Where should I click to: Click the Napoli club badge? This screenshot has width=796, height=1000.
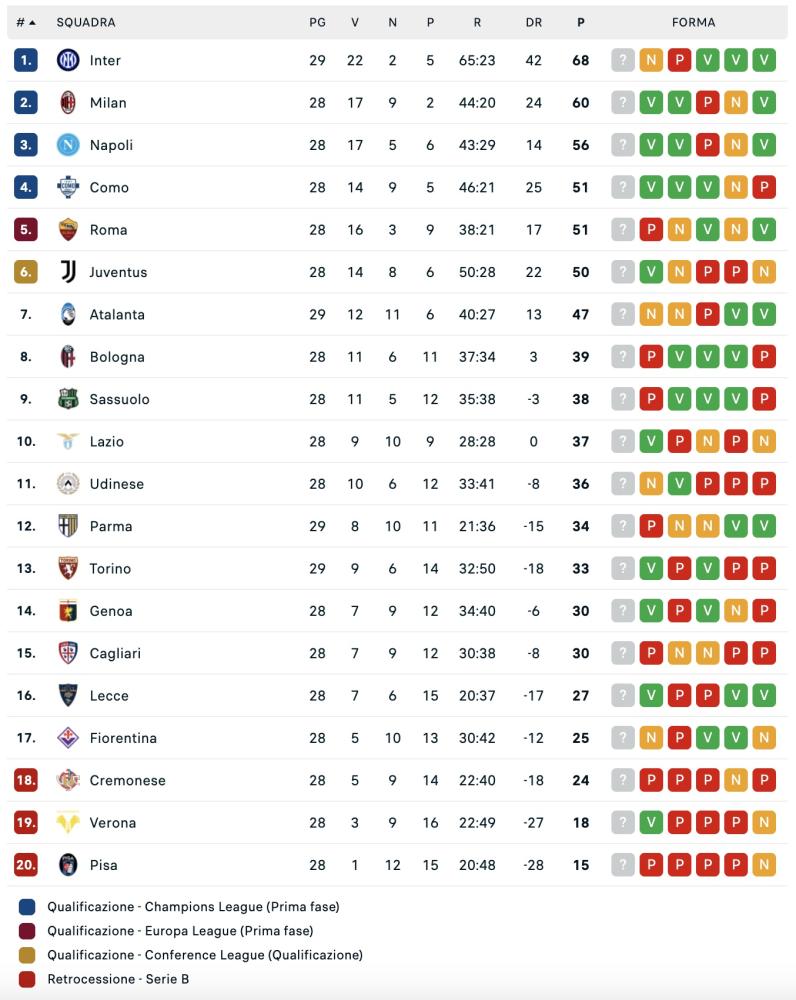tap(68, 145)
